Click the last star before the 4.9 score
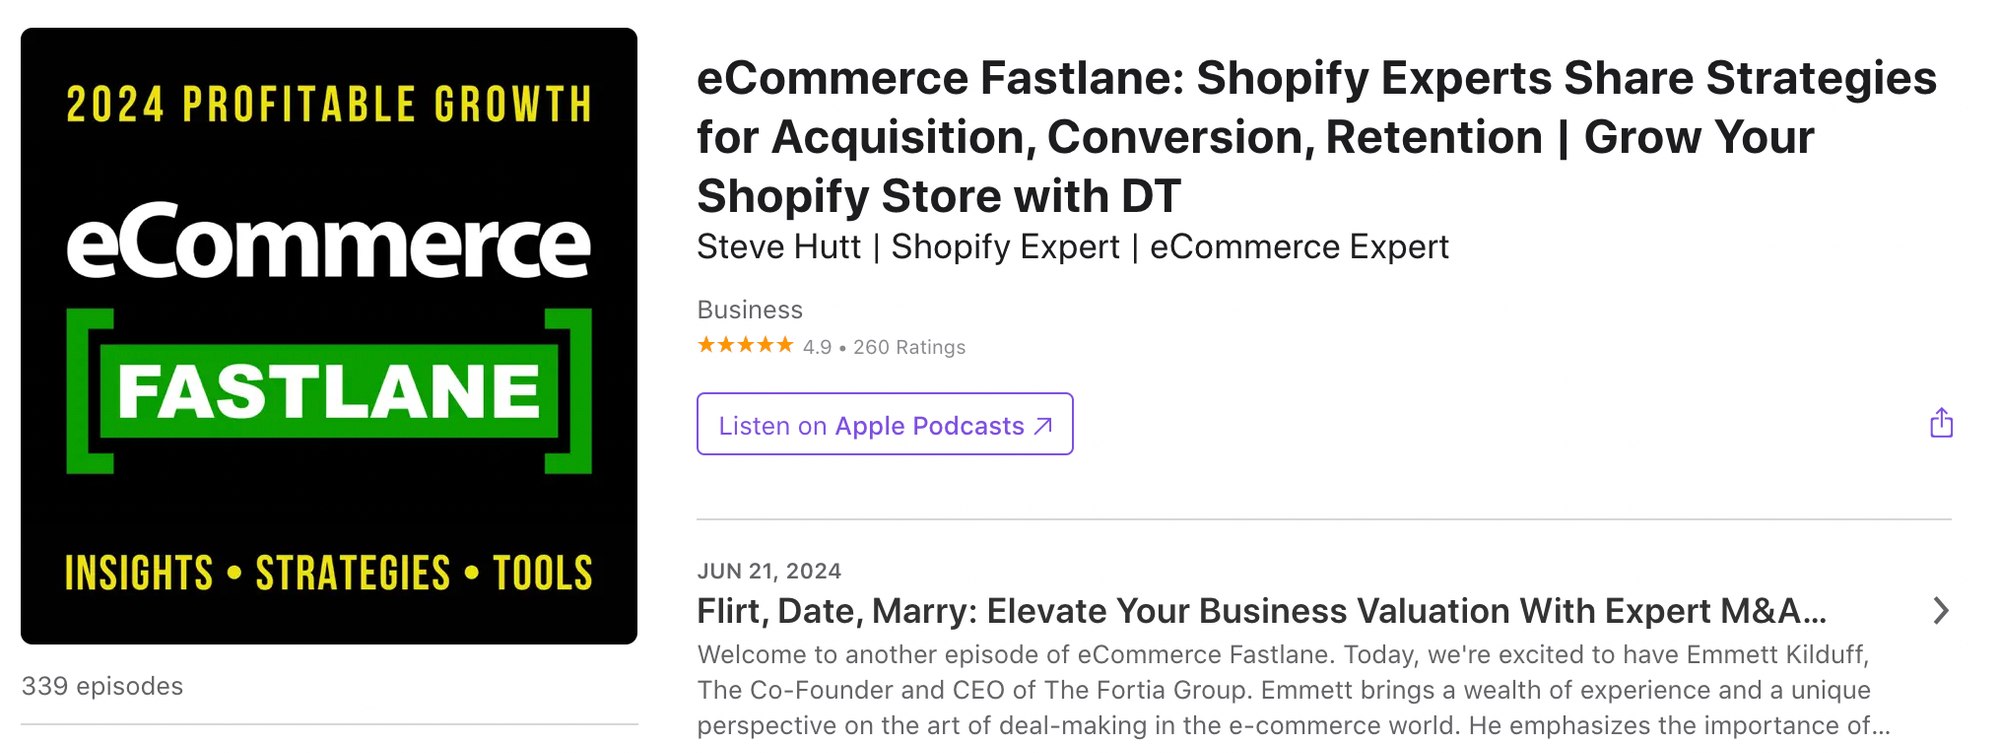The image size is (2000, 753). tap(786, 345)
